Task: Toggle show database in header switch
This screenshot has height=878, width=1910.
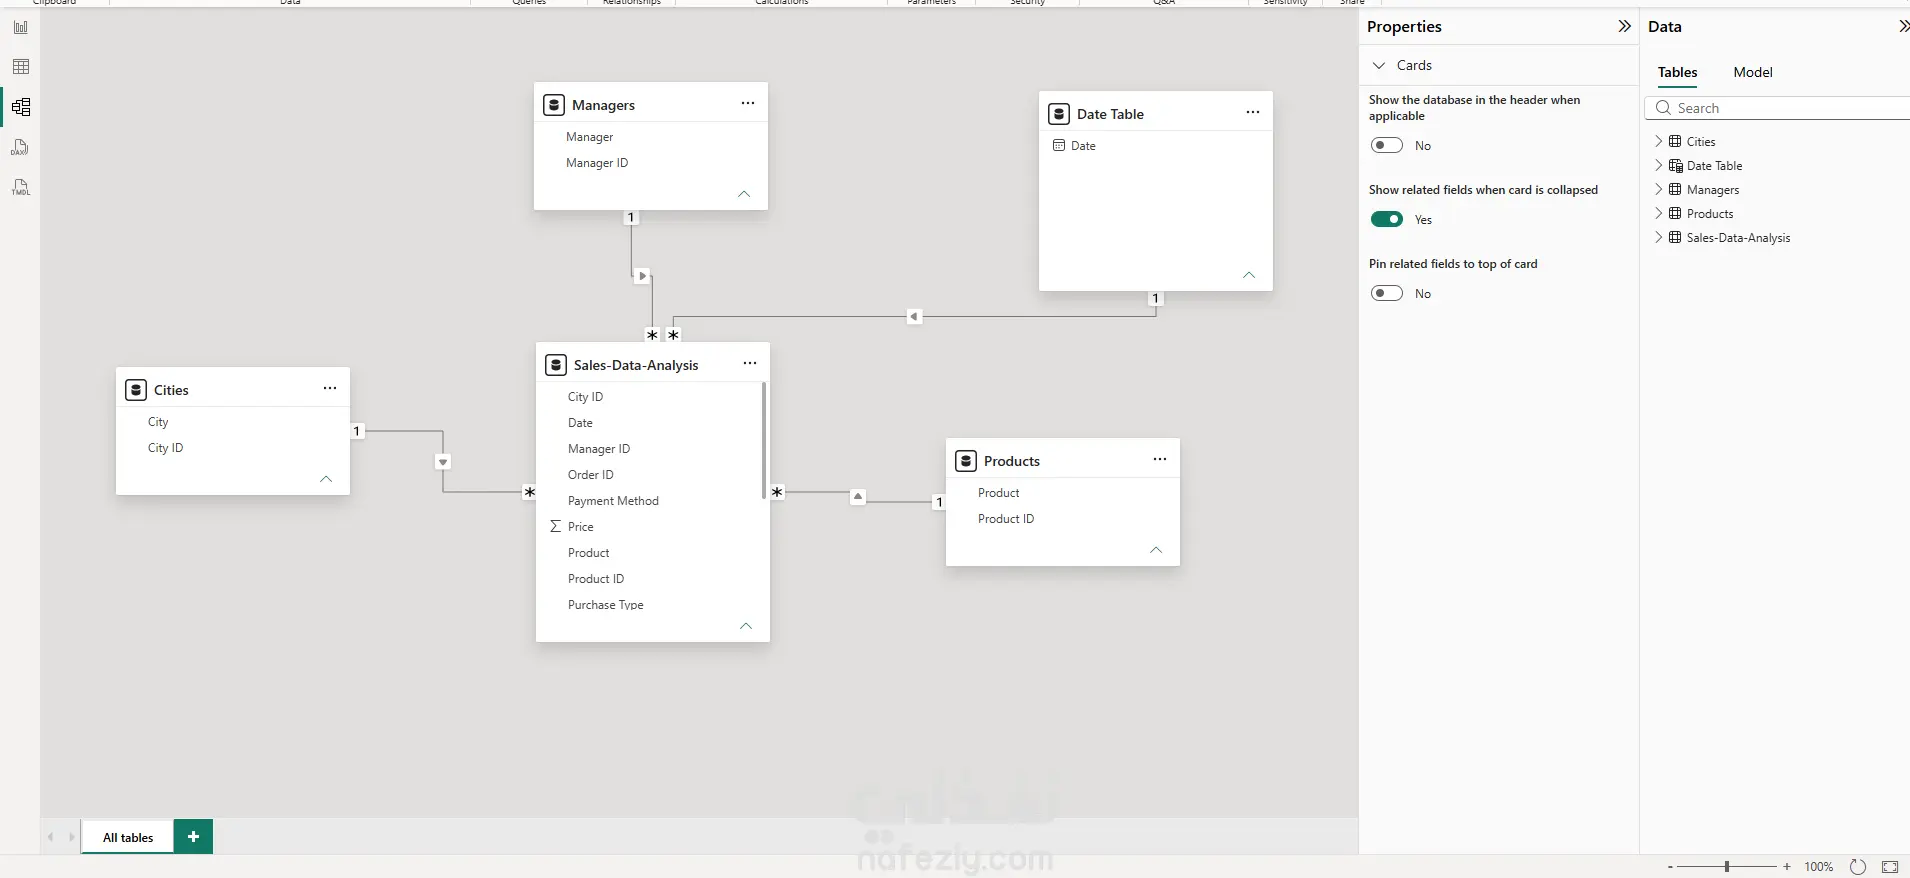Action: click(1387, 145)
